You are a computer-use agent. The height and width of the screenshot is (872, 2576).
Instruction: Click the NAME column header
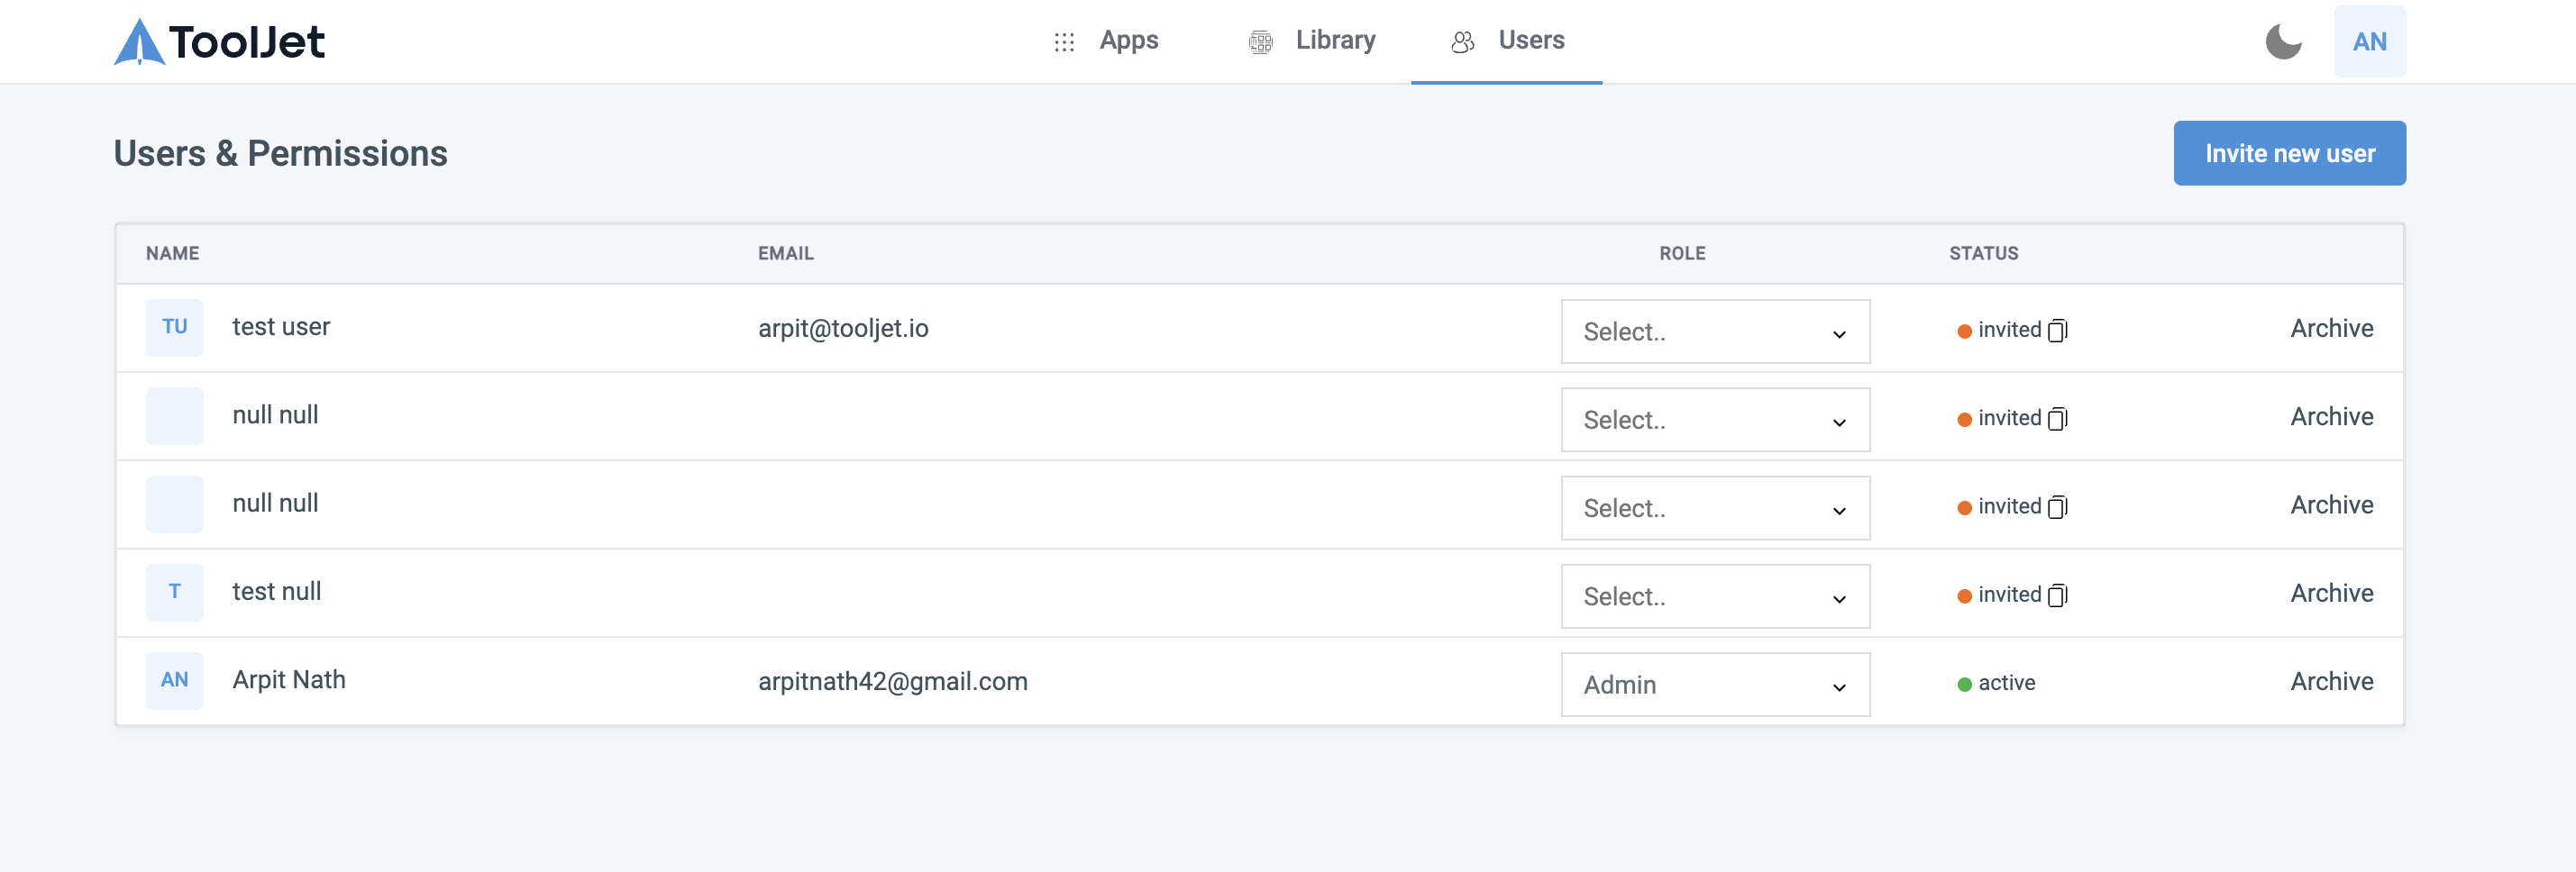(172, 253)
